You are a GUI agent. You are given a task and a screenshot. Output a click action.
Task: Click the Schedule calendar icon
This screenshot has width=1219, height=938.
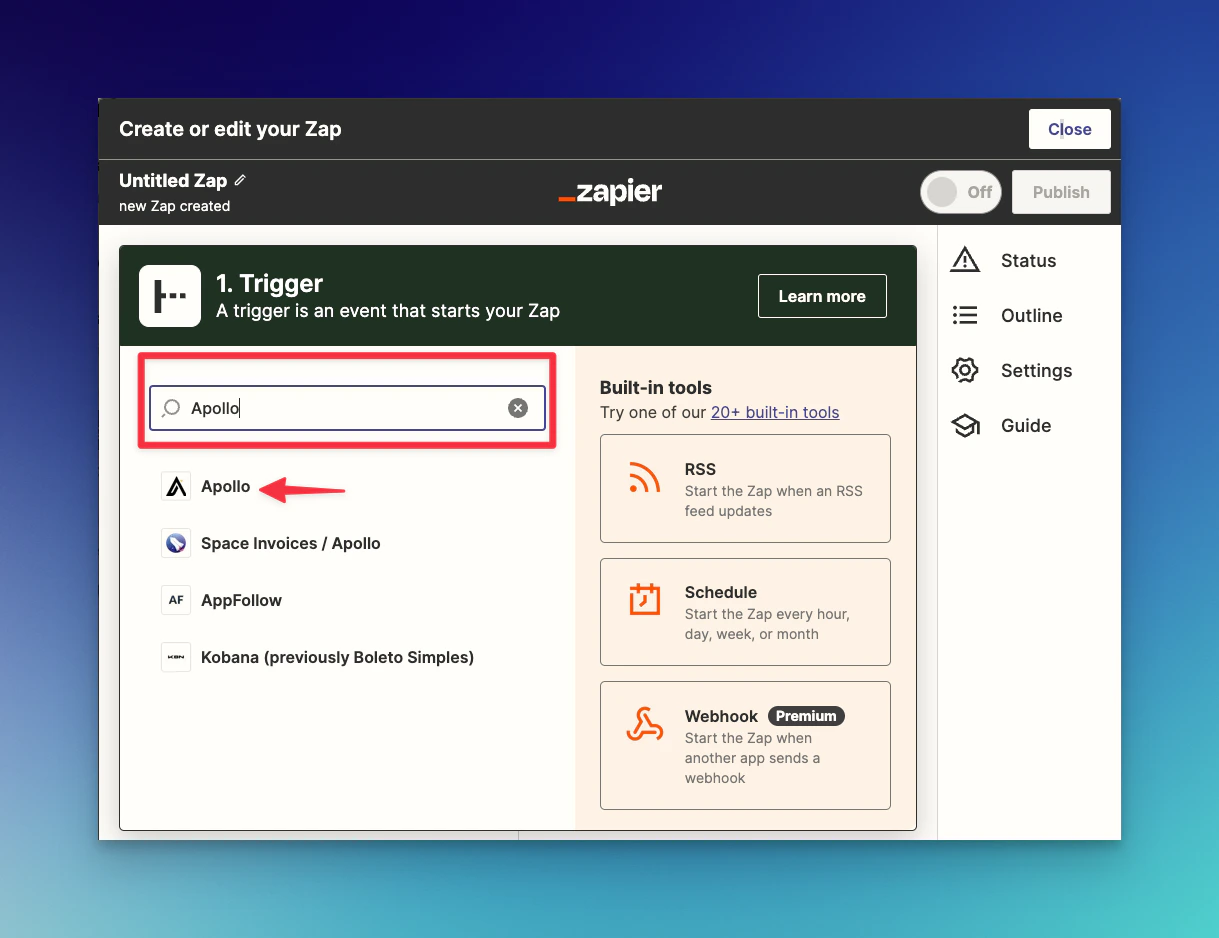pyautogui.click(x=645, y=599)
